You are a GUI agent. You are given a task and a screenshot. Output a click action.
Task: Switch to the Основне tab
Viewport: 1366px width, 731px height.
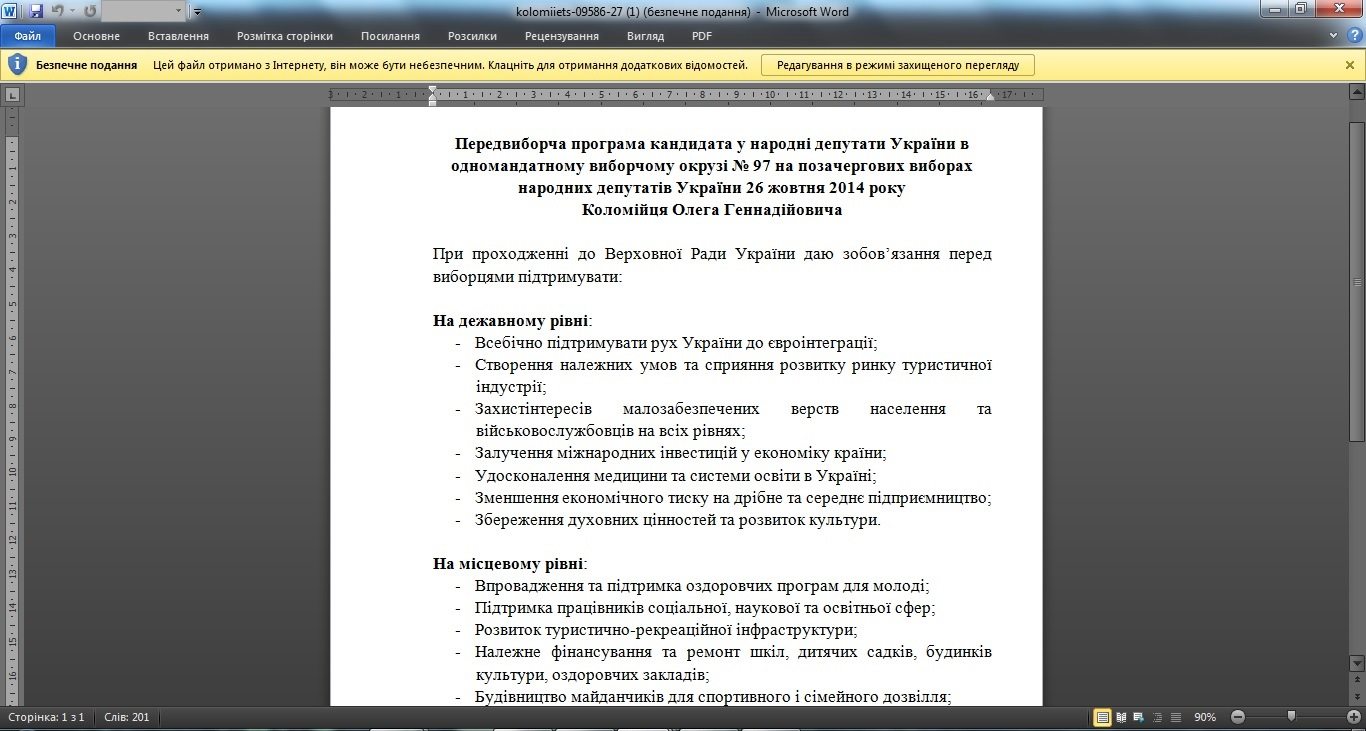tap(96, 36)
